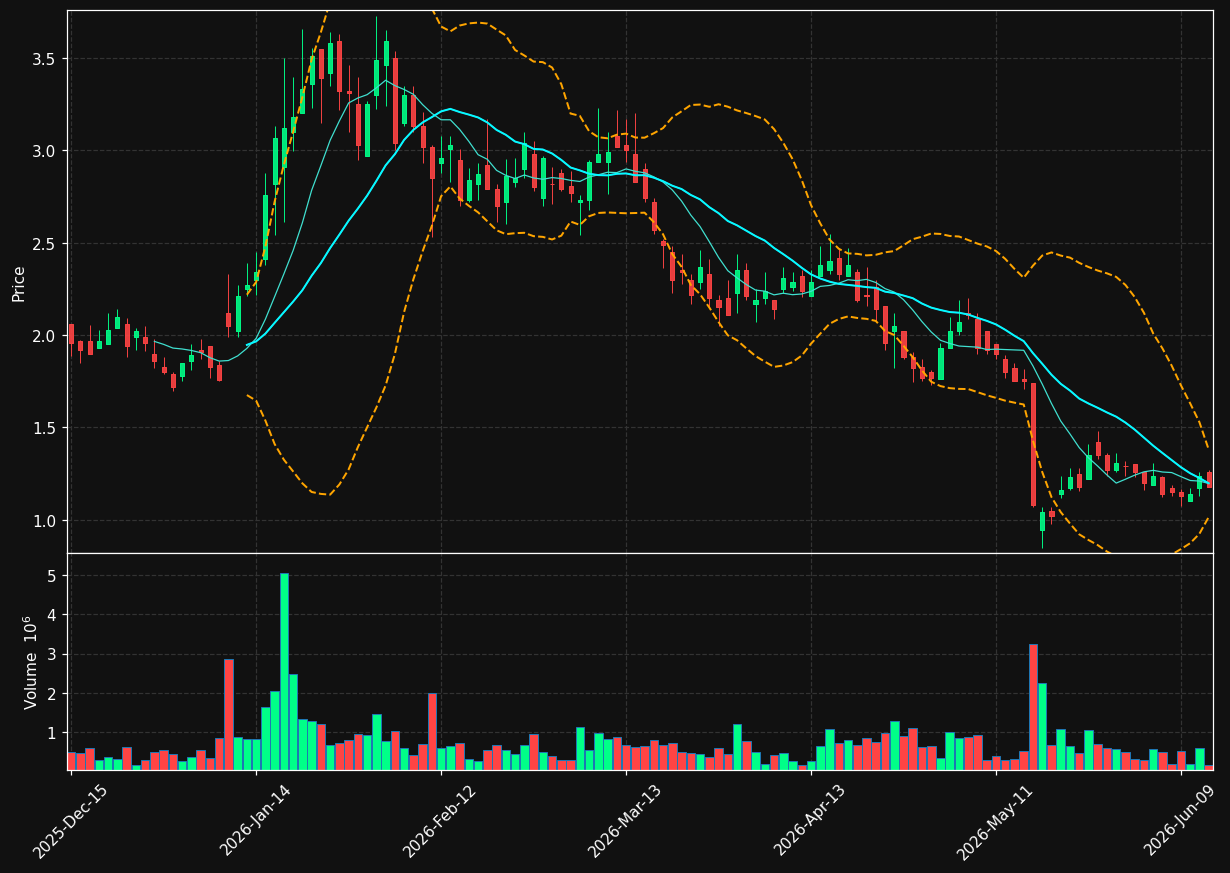Image resolution: width=1230 pixels, height=873 pixels.
Task: Click the 'Volume 10⁶' axis label
Action: (31, 662)
